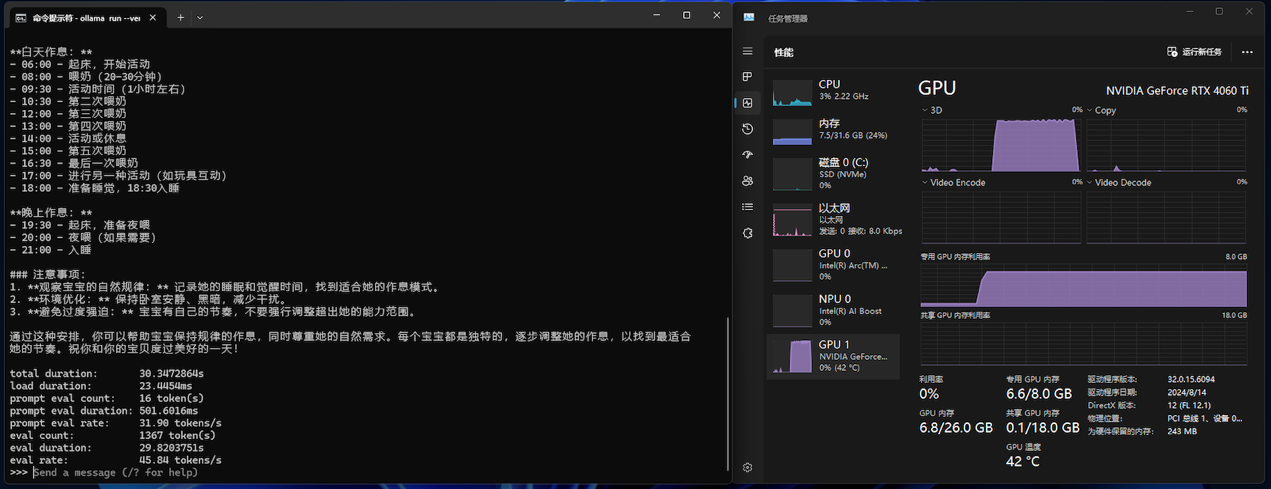Screen dimensions: 1271x489
Task: Expand the 3D graph engine dropdown
Action: click(x=925, y=110)
